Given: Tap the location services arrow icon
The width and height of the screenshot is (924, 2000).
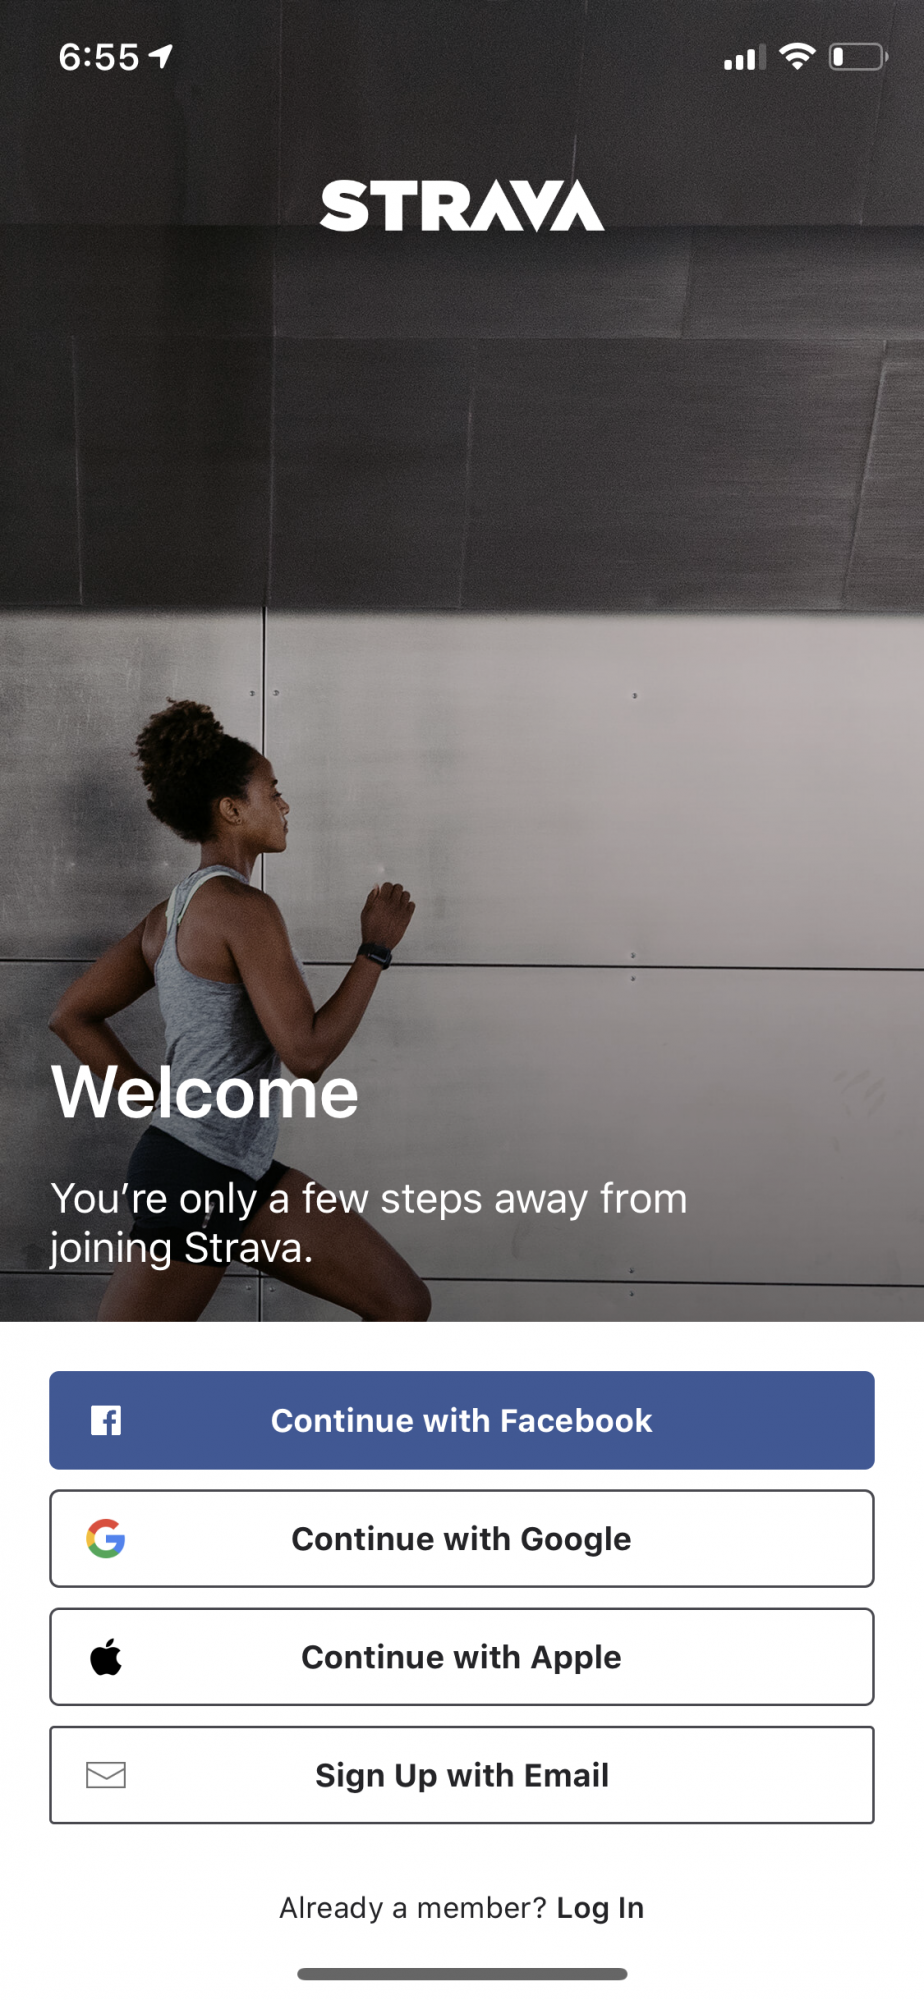Looking at the screenshot, I should (x=160, y=56).
